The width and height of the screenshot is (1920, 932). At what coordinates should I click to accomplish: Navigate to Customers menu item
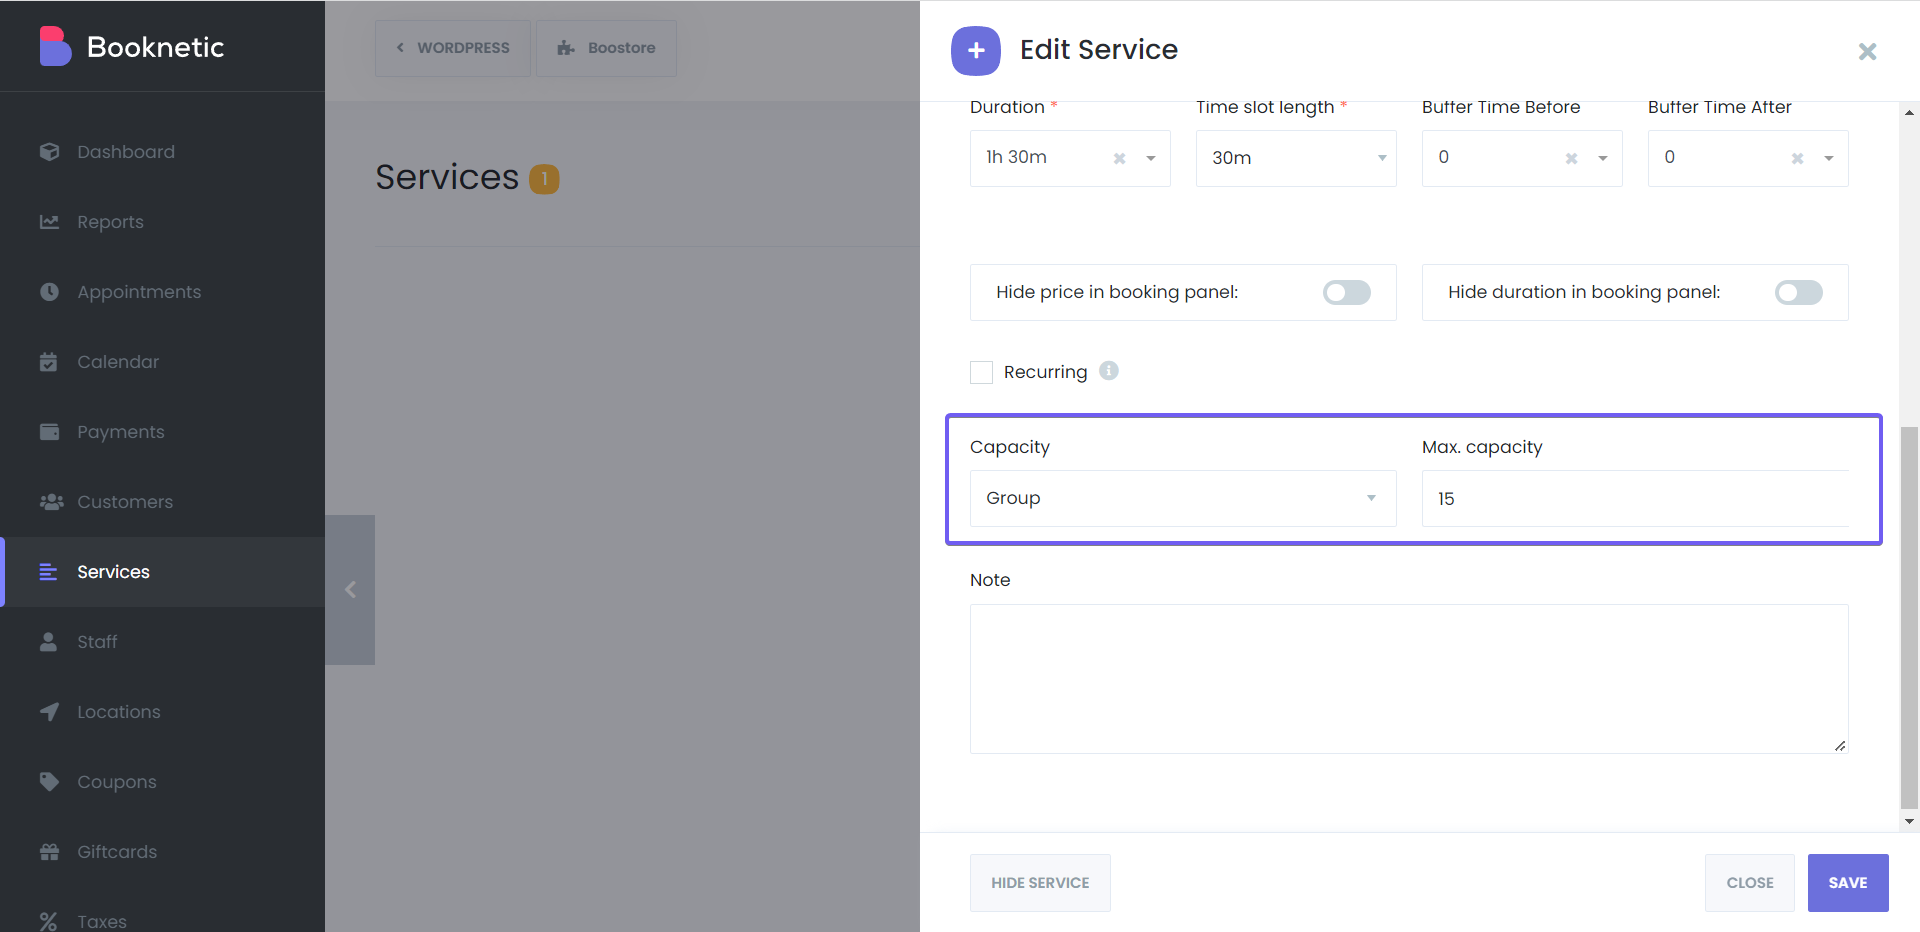162,502
